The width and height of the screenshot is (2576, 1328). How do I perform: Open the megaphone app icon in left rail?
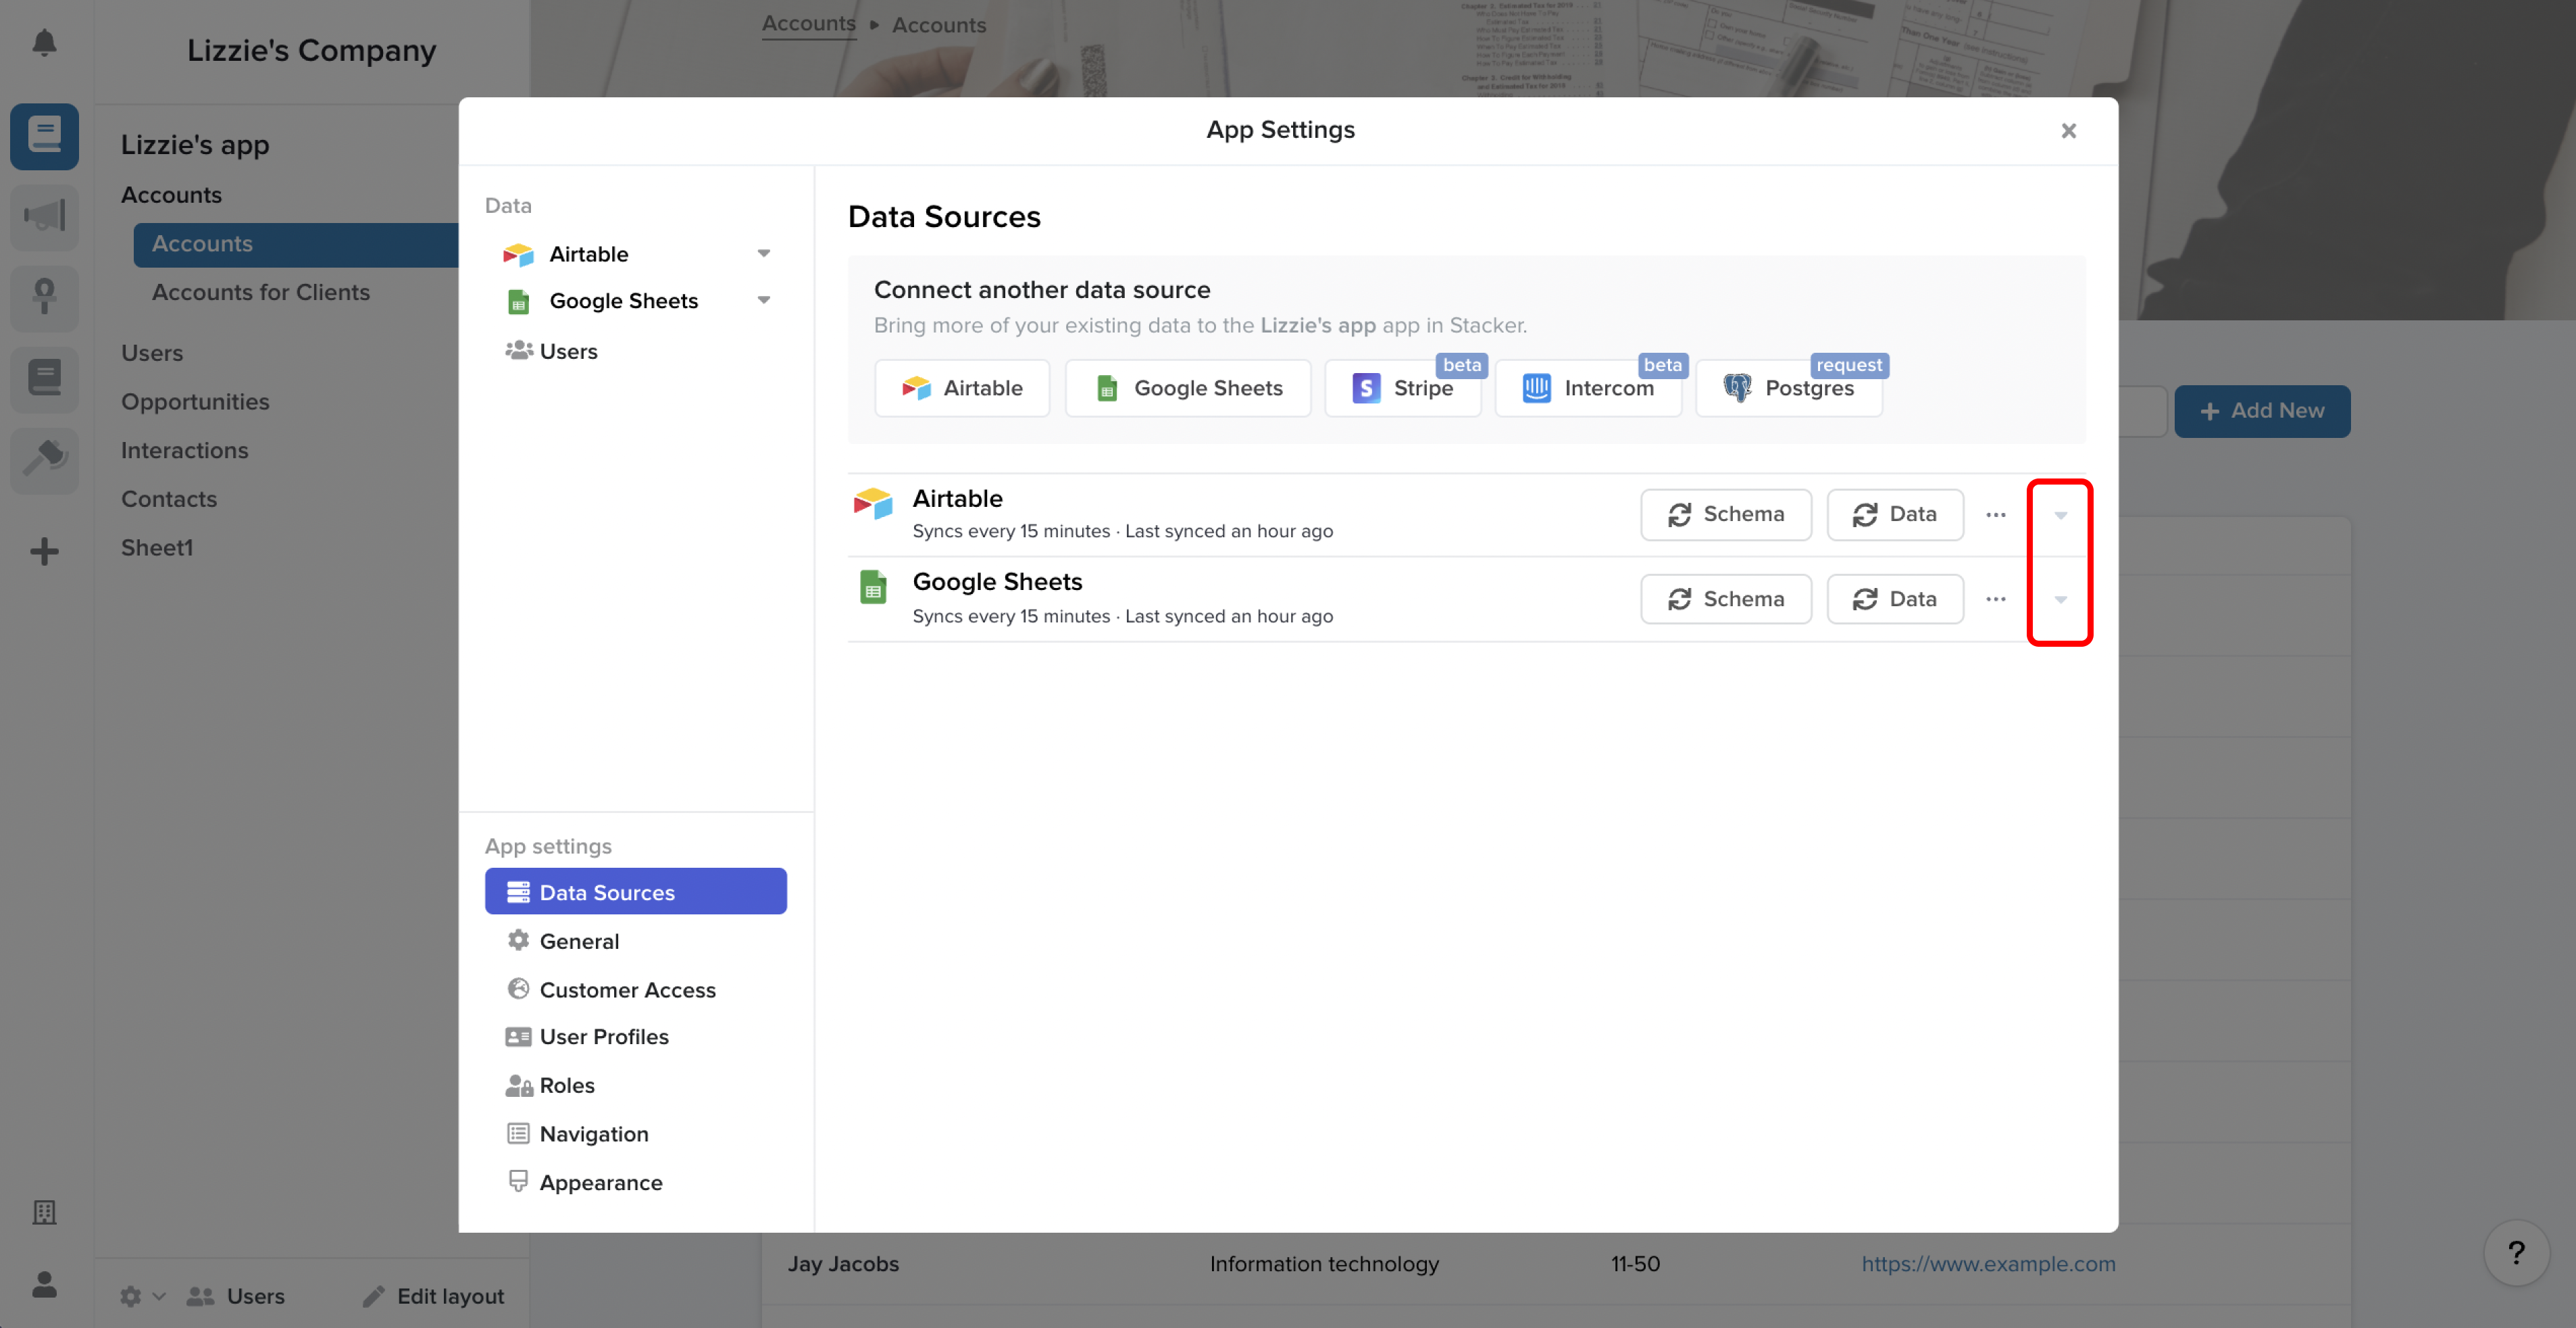coord(44,216)
